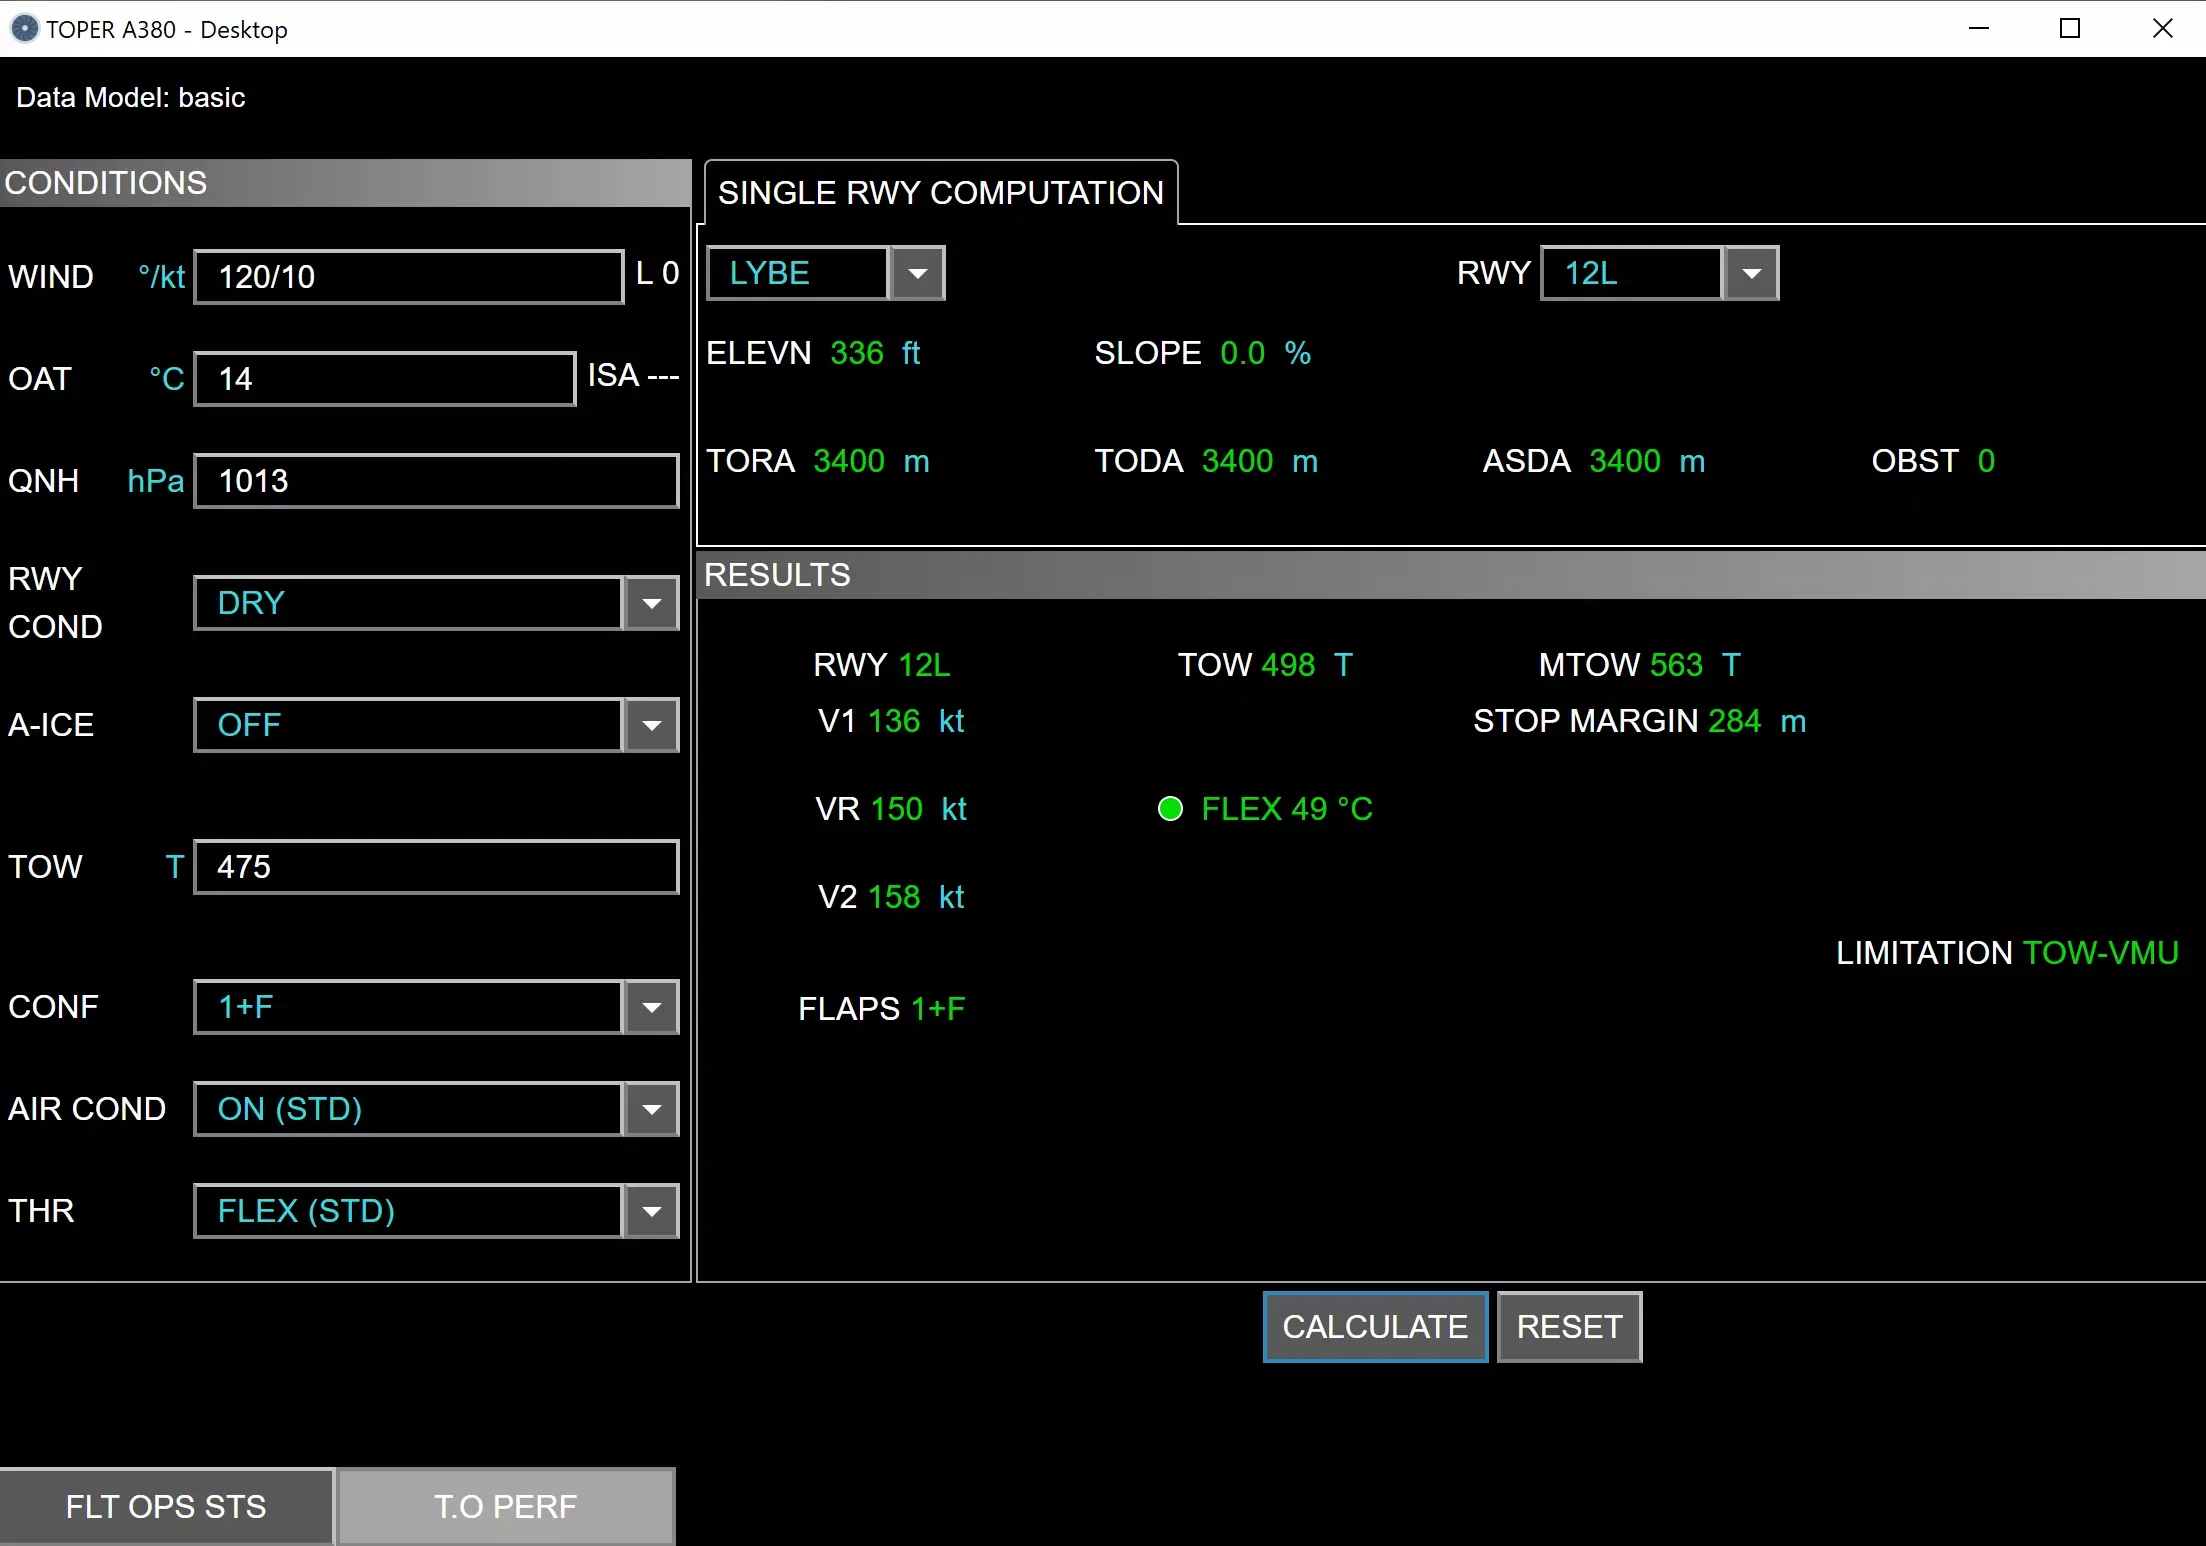2206x1546 pixels.
Task: Select the T.O PERF tab
Action: [506, 1506]
